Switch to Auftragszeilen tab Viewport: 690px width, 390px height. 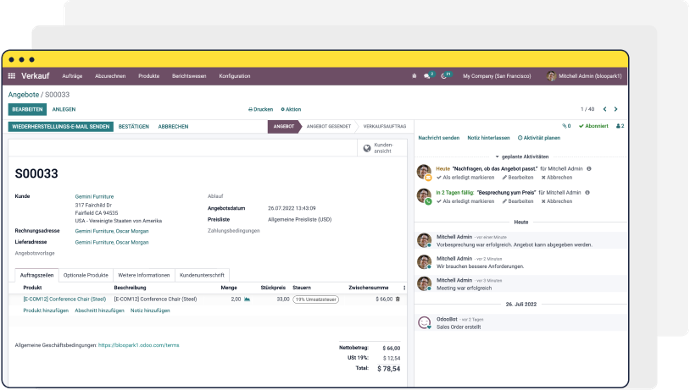[37, 275]
